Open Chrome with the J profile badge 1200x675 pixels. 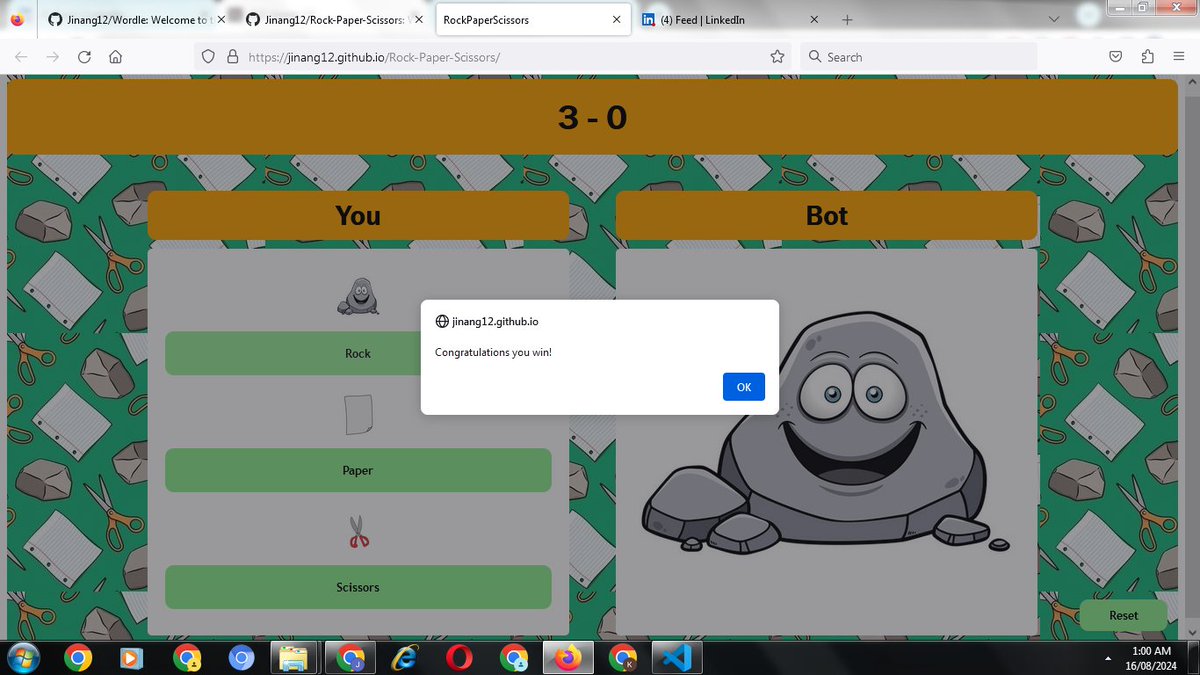point(350,658)
